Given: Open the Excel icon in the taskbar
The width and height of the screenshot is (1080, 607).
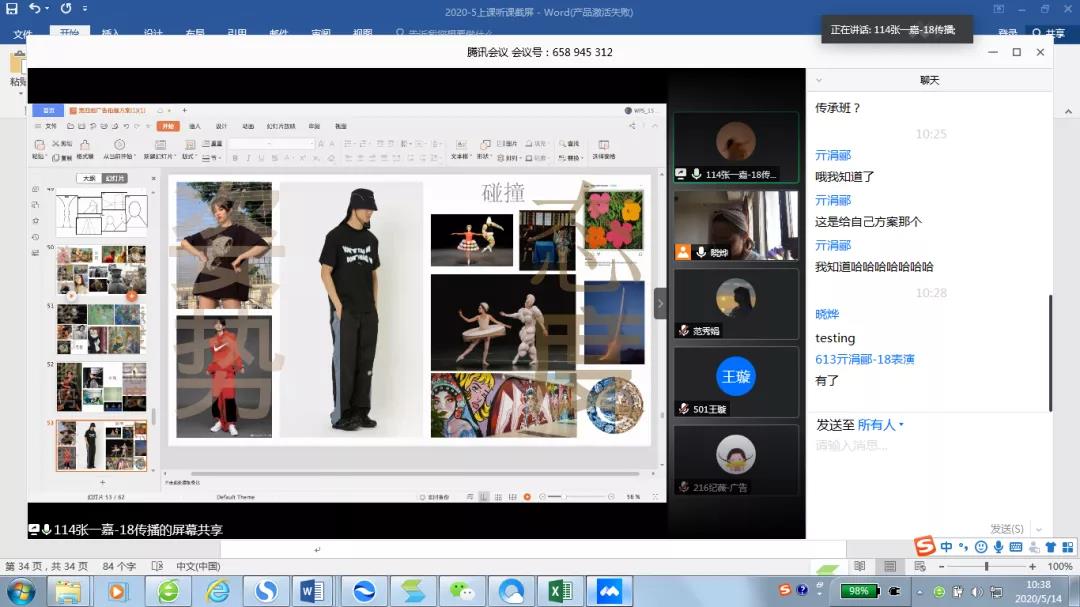Looking at the screenshot, I should [560, 591].
